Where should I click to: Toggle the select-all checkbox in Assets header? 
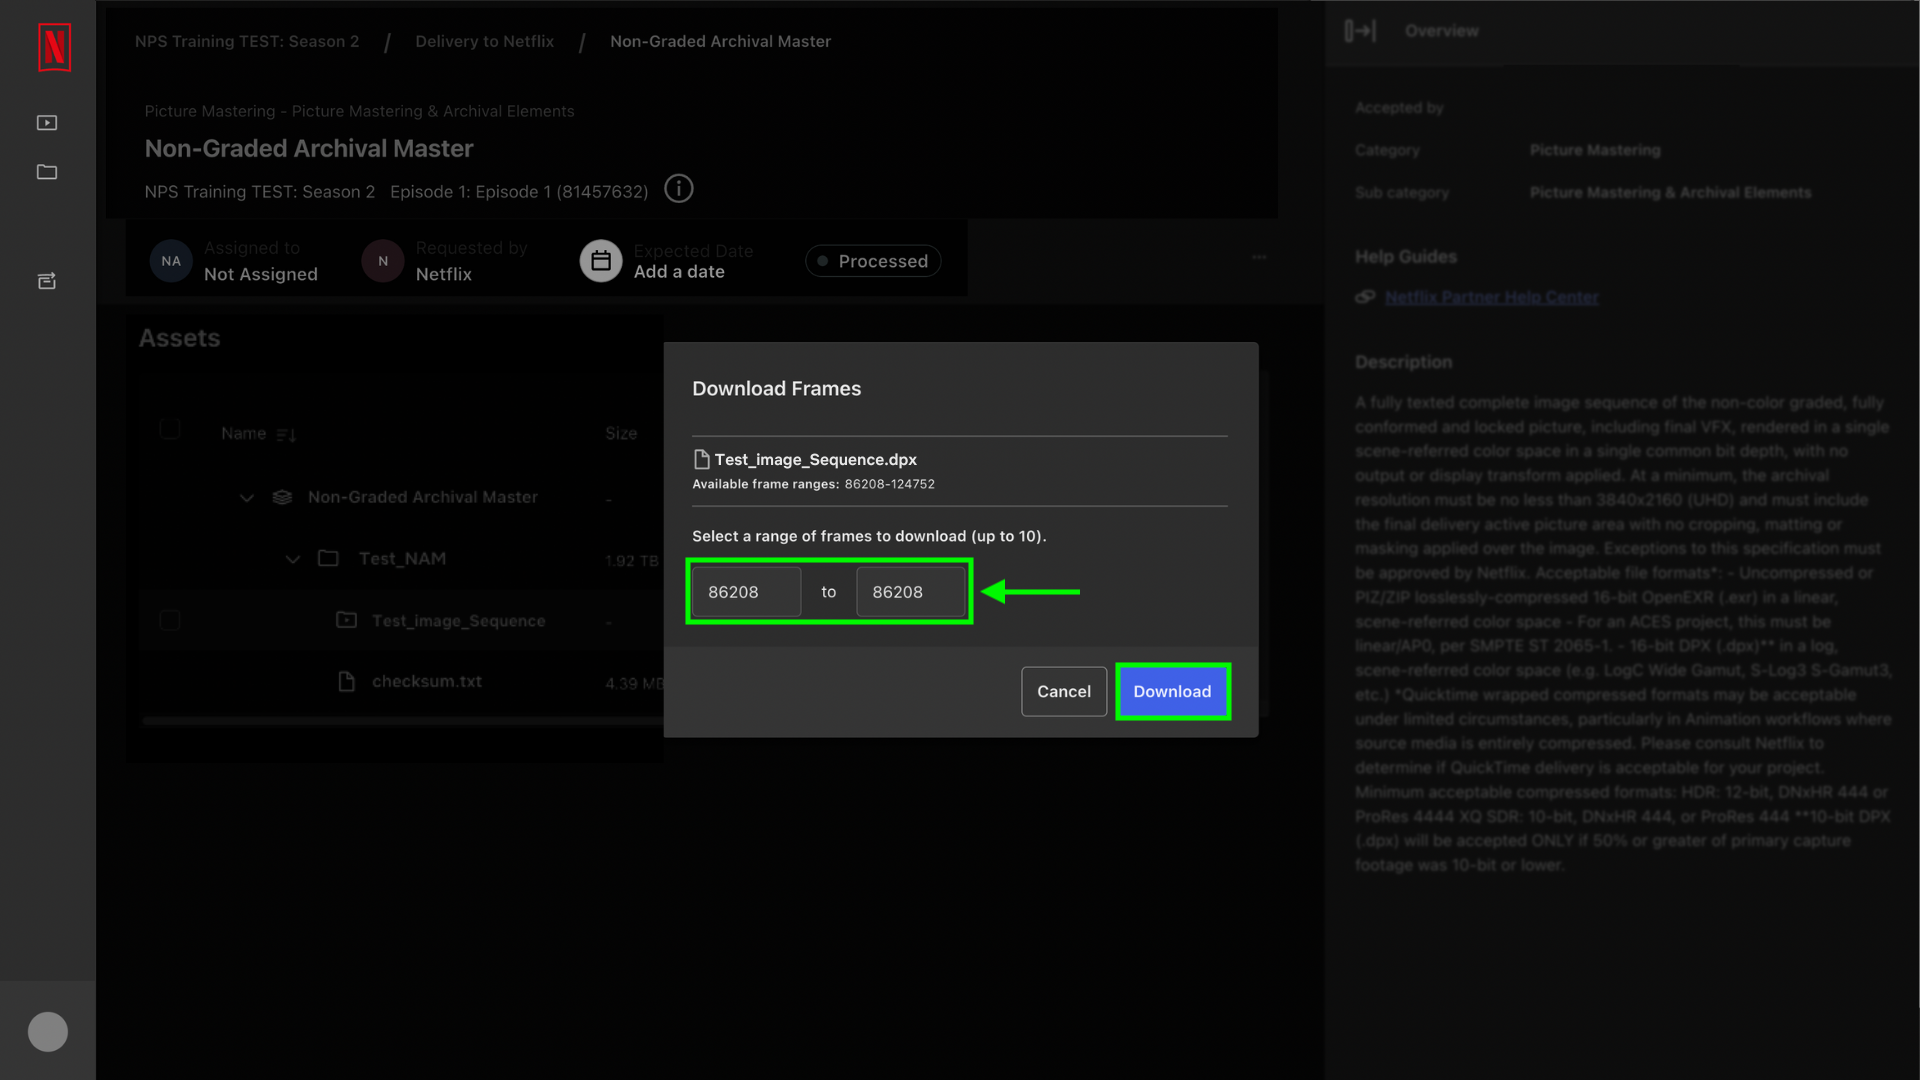tap(170, 429)
